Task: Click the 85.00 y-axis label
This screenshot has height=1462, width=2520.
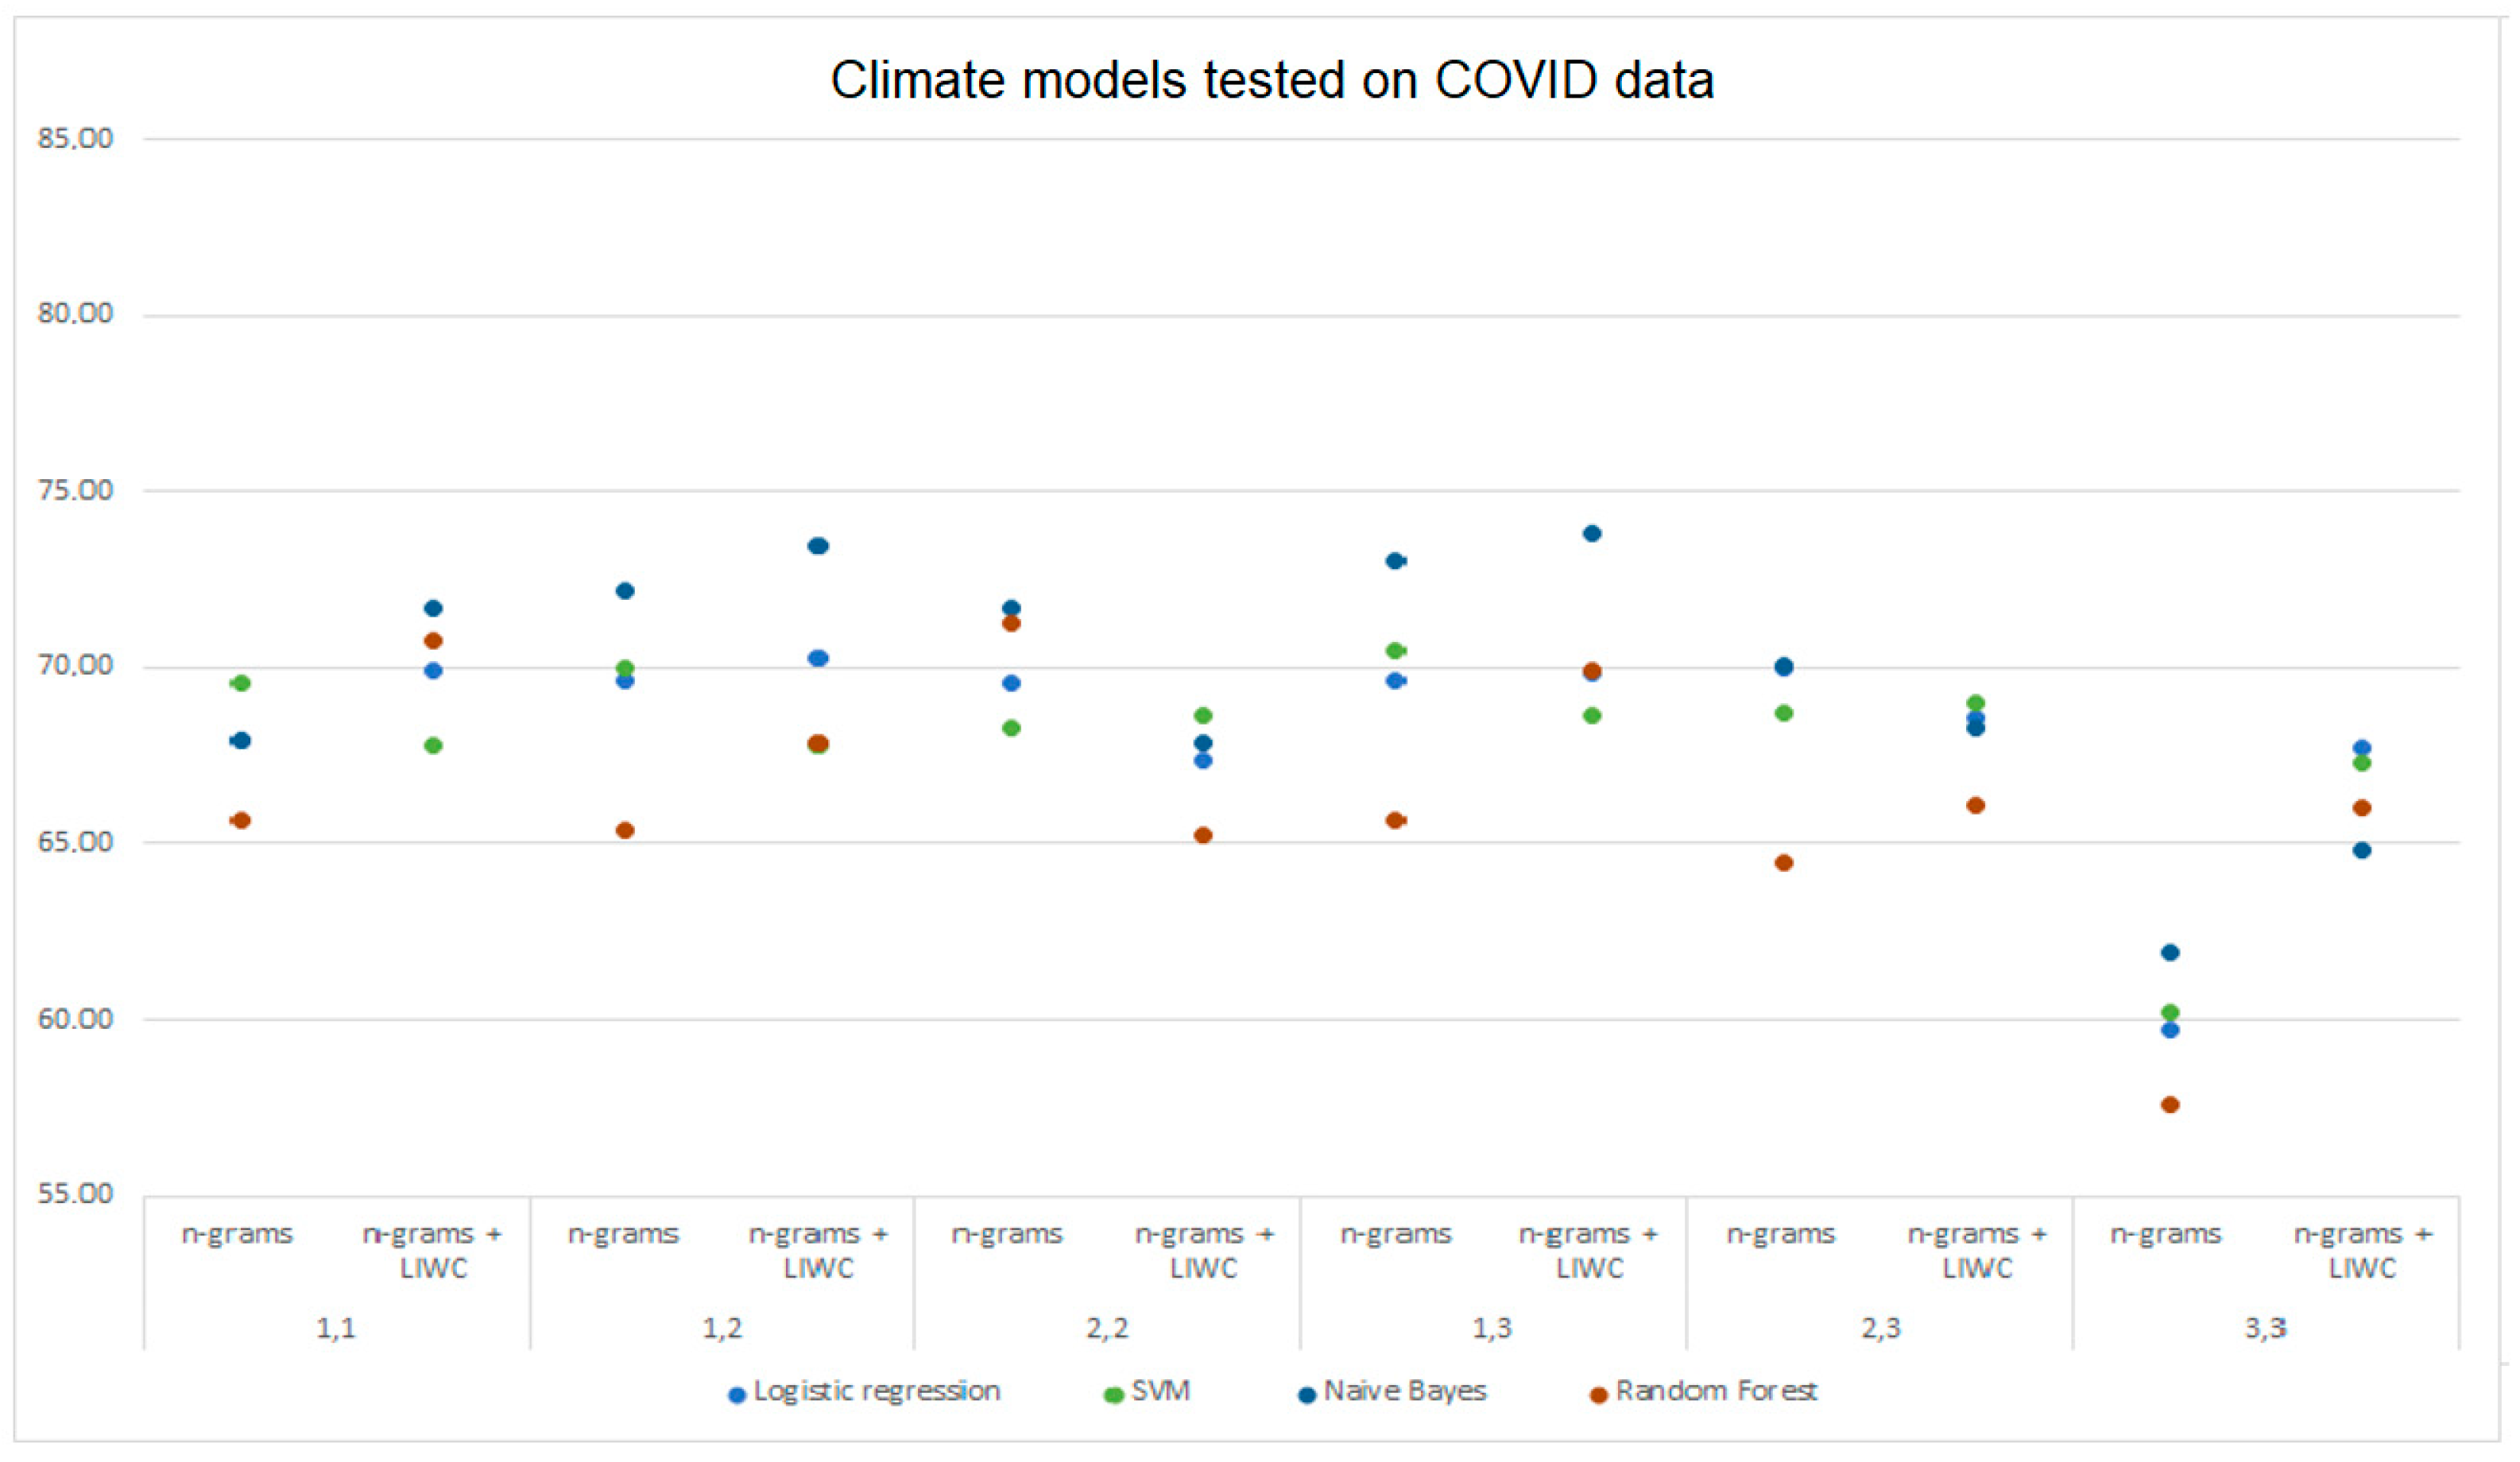Action: pos(75,139)
